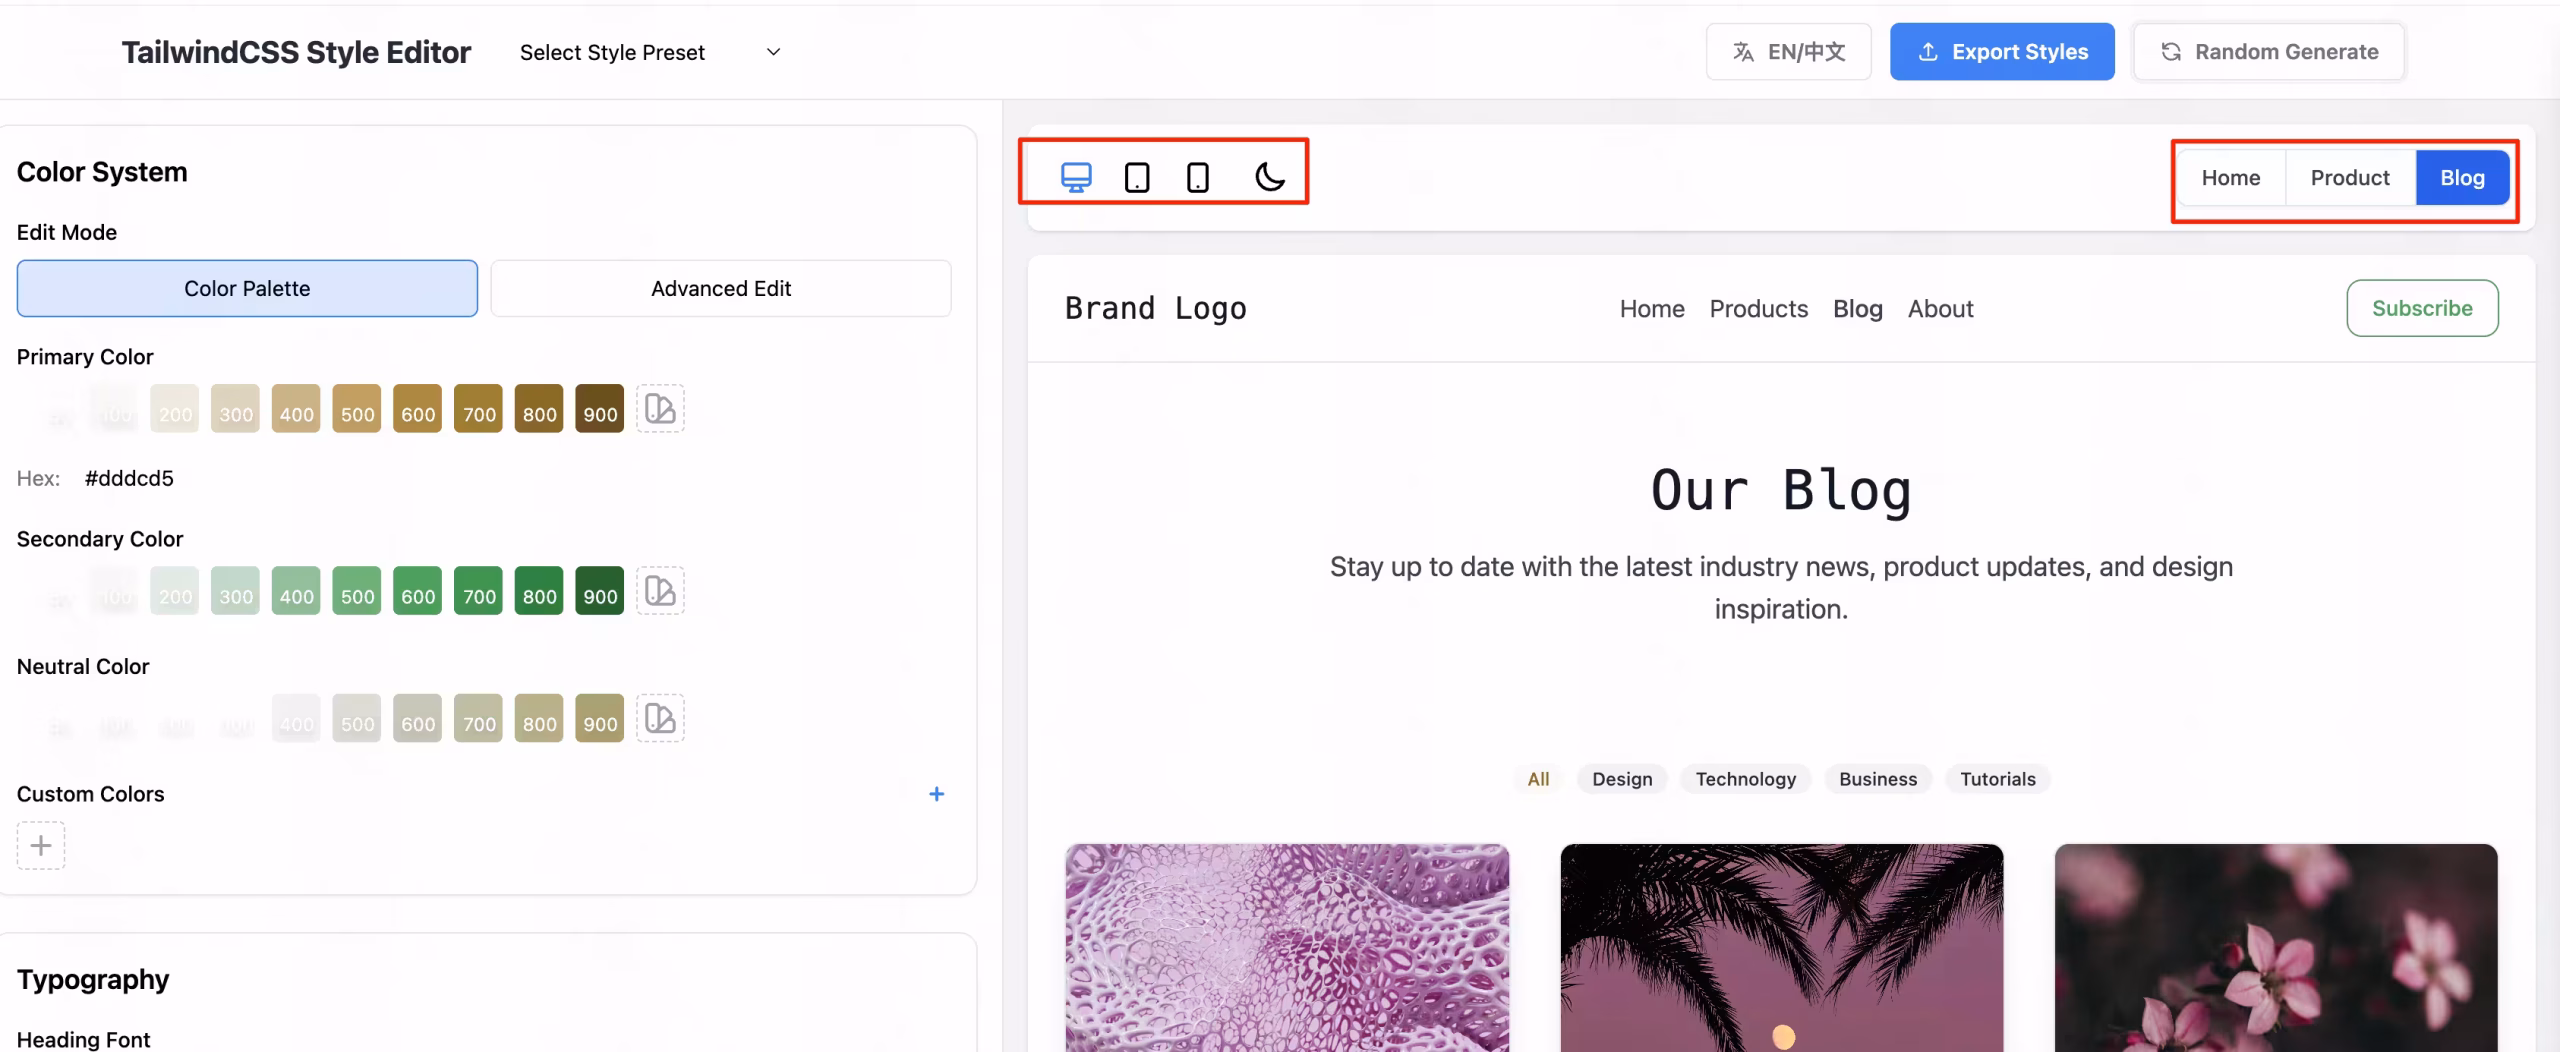
Task: Open Primary Color palette picker icon
Action: tap(660, 409)
